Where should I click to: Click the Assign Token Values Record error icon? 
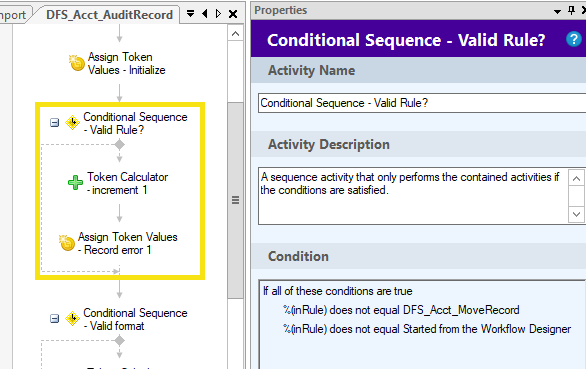point(67,243)
